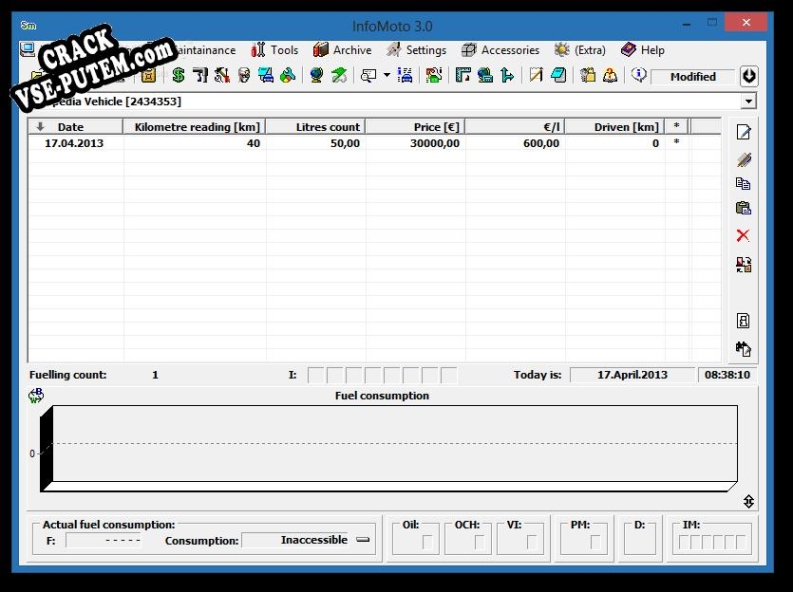Image resolution: width=793 pixels, height=592 pixels.
Task: Click the Litres count column header
Action: [x=316, y=127]
